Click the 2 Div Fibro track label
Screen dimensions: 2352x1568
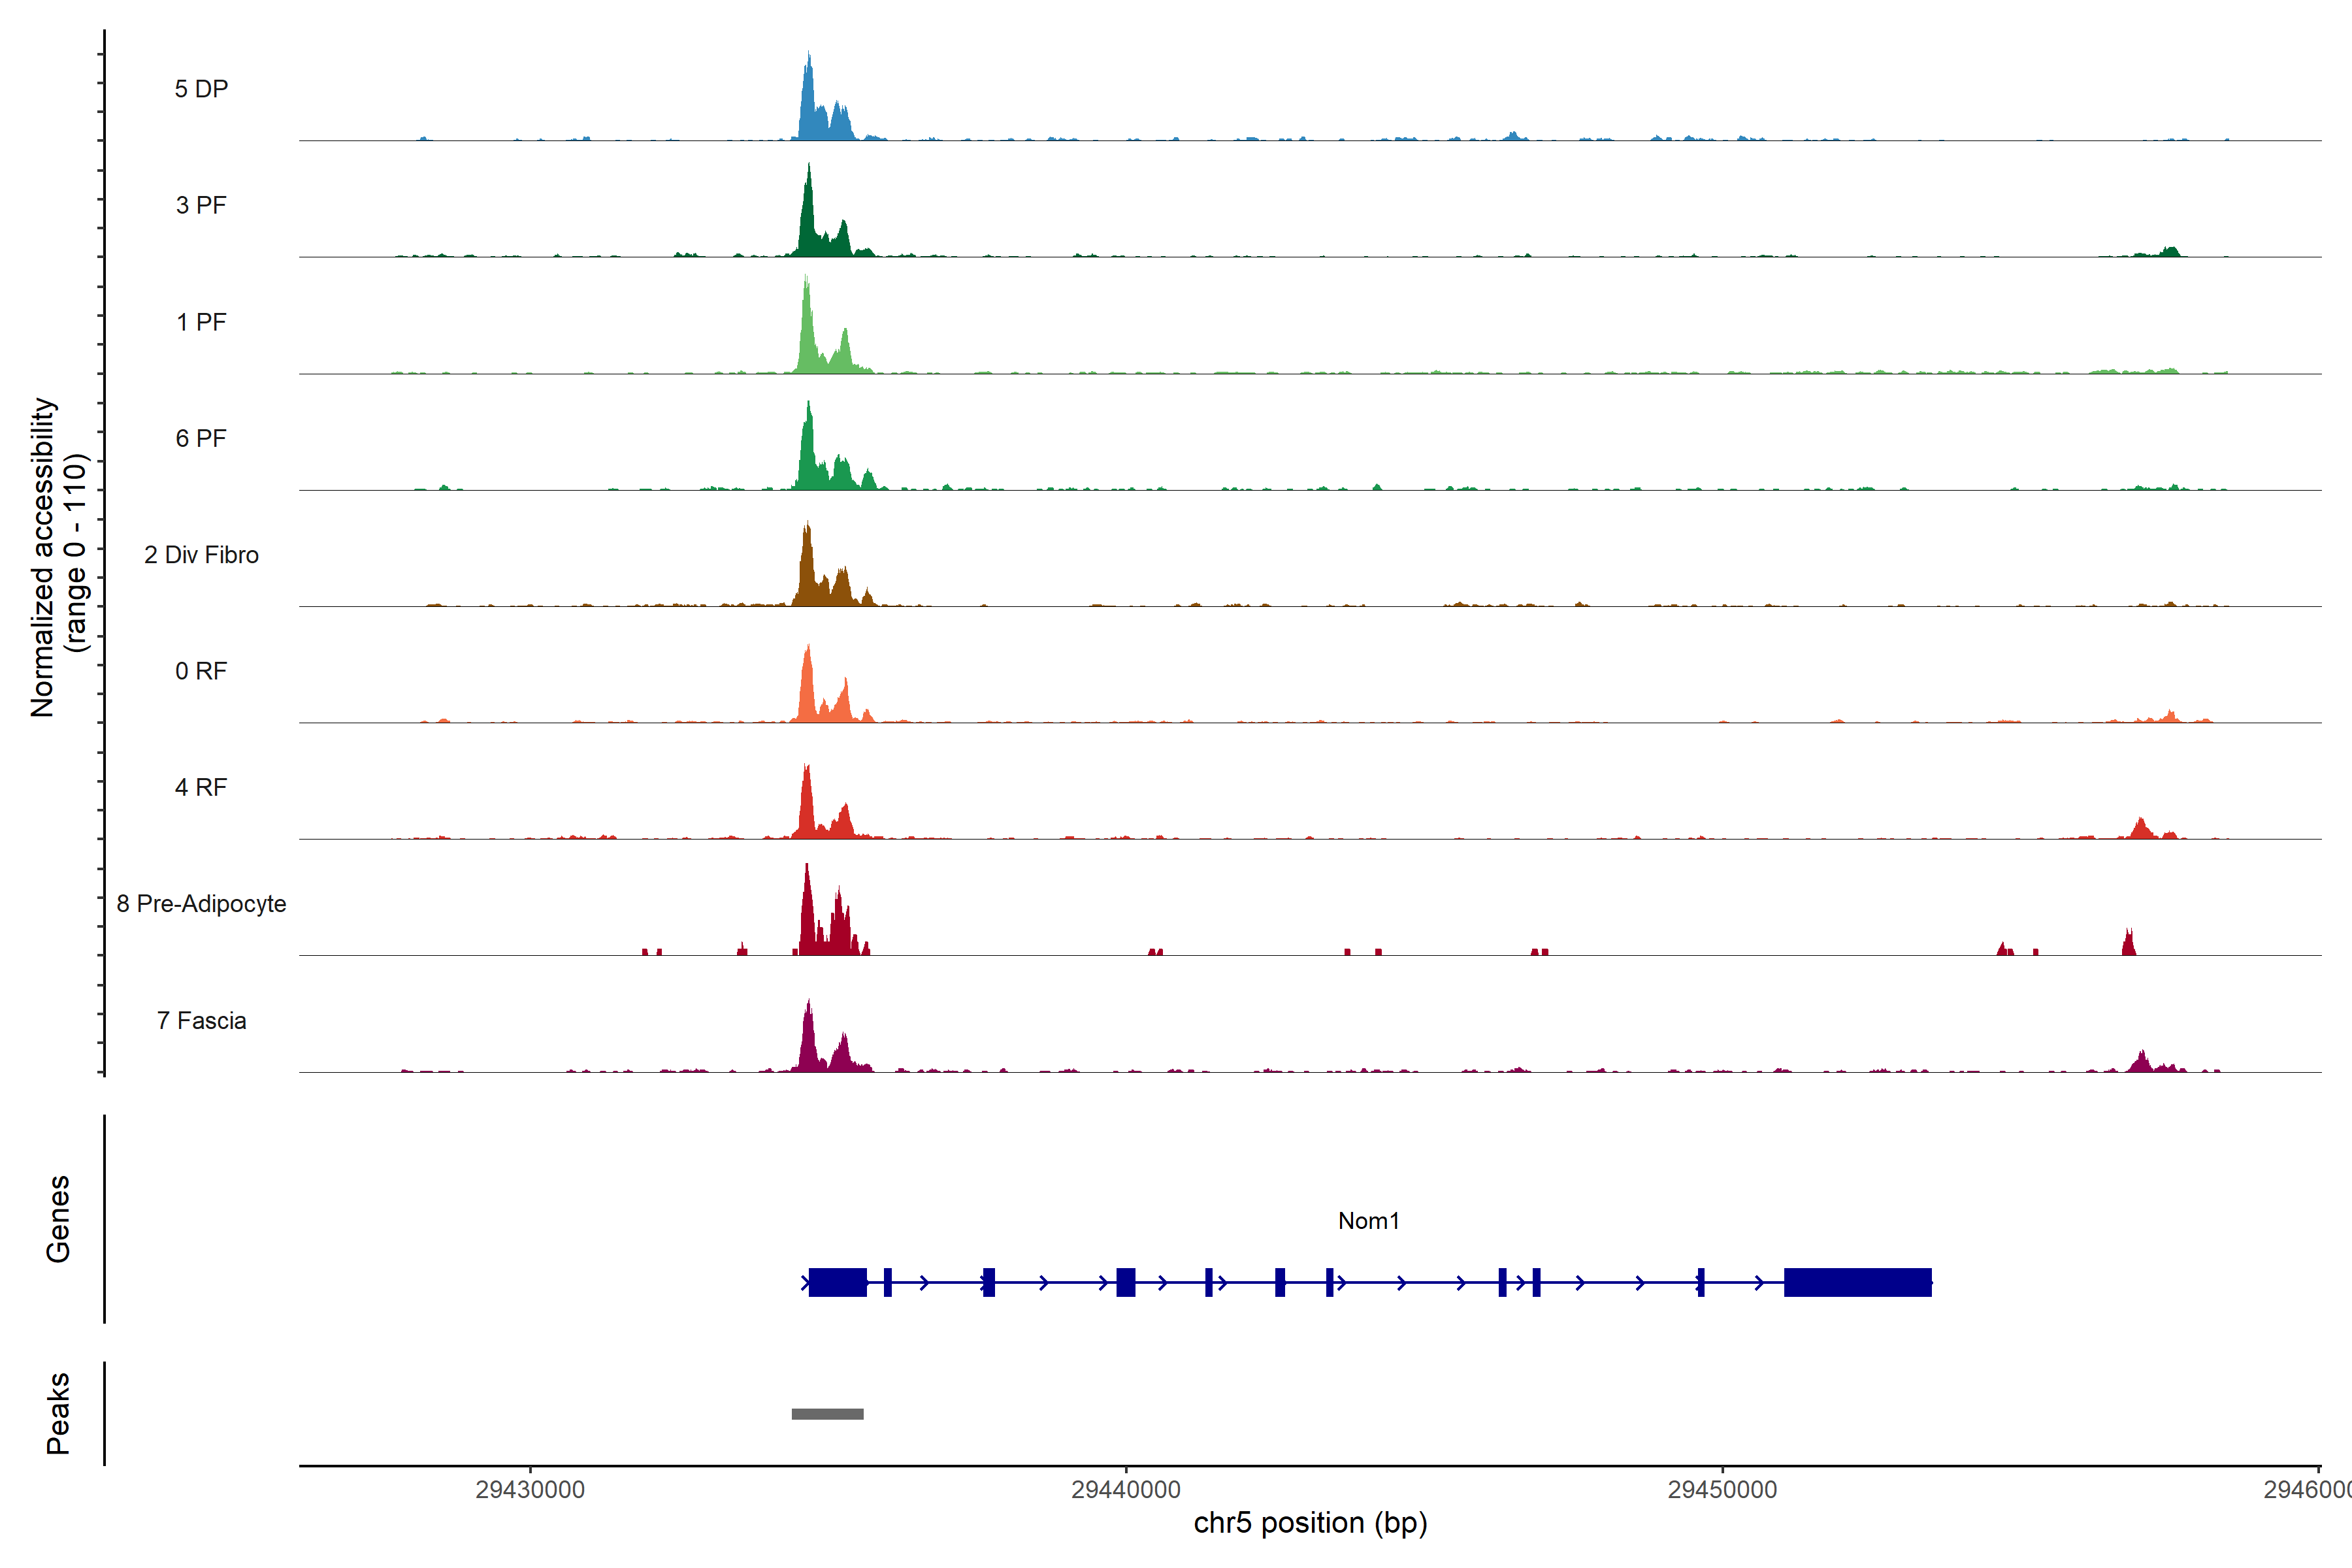(x=201, y=555)
